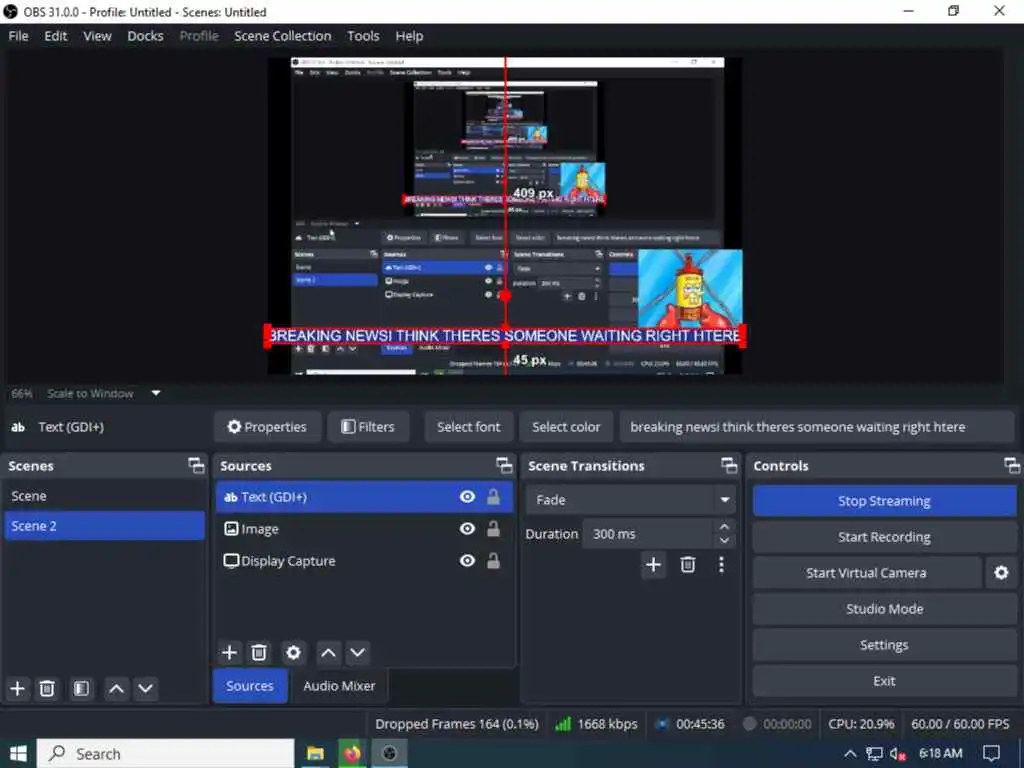The width and height of the screenshot is (1024, 768).
Task: Open the View menu
Action: pos(97,36)
